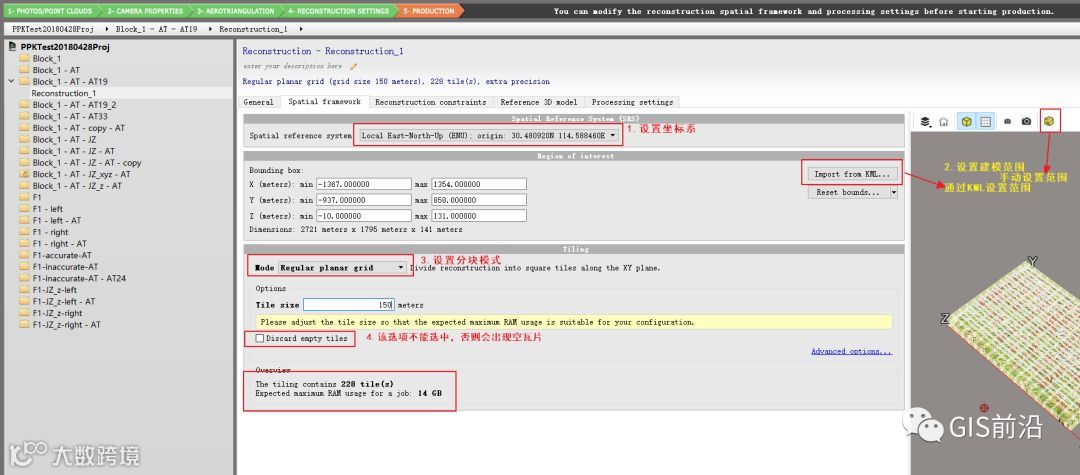The image size is (1080, 475).
Task: Select the Block_1 tree item
Action: click(x=47, y=59)
